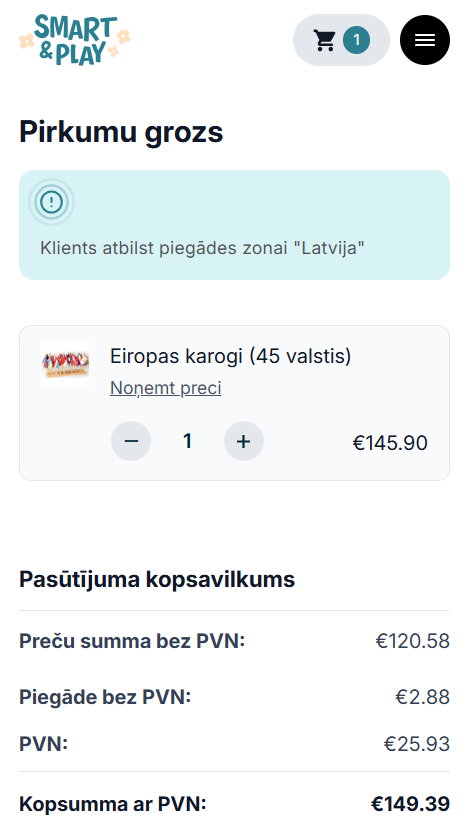Click the Pasūtījuma kopsavilkums heading
Viewport: 467px width, 832px height.
[x=157, y=579]
